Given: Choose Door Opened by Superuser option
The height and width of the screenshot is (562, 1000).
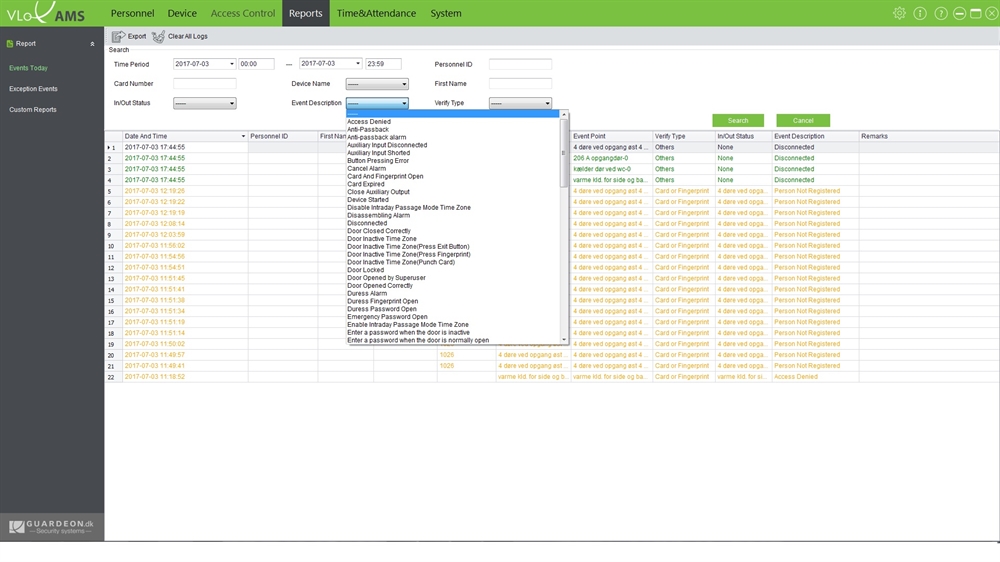Looking at the screenshot, I should tap(386, 278).
